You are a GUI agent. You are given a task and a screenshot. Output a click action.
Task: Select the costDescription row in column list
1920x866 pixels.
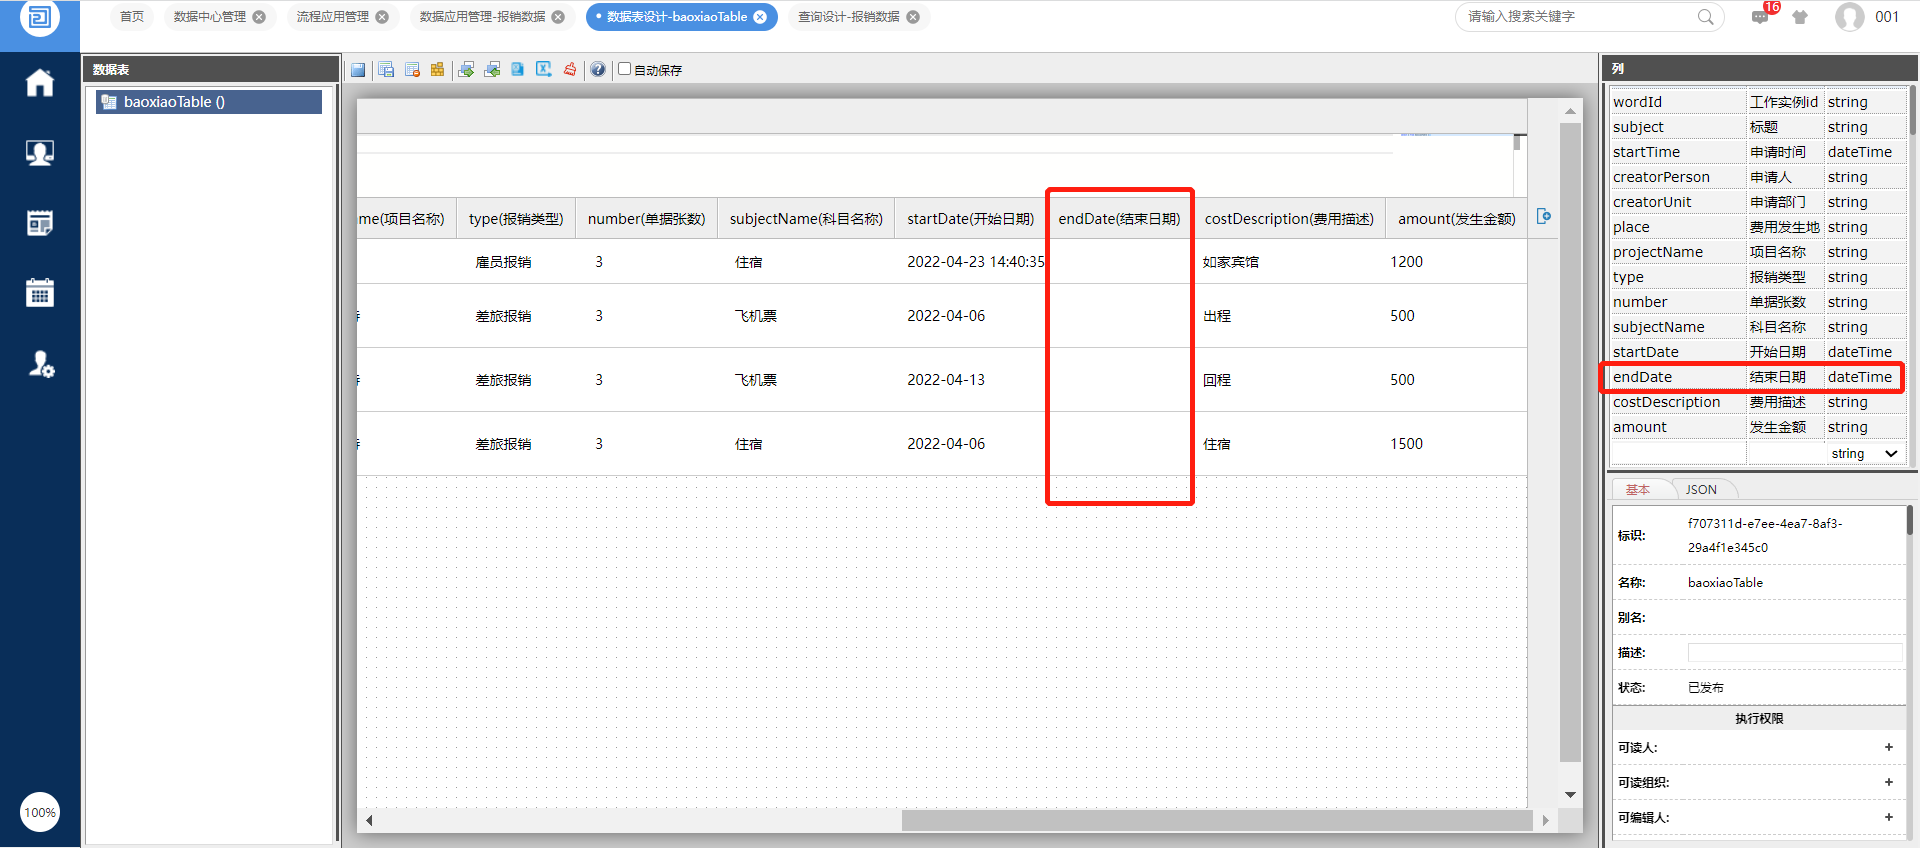pos(1757,402)
